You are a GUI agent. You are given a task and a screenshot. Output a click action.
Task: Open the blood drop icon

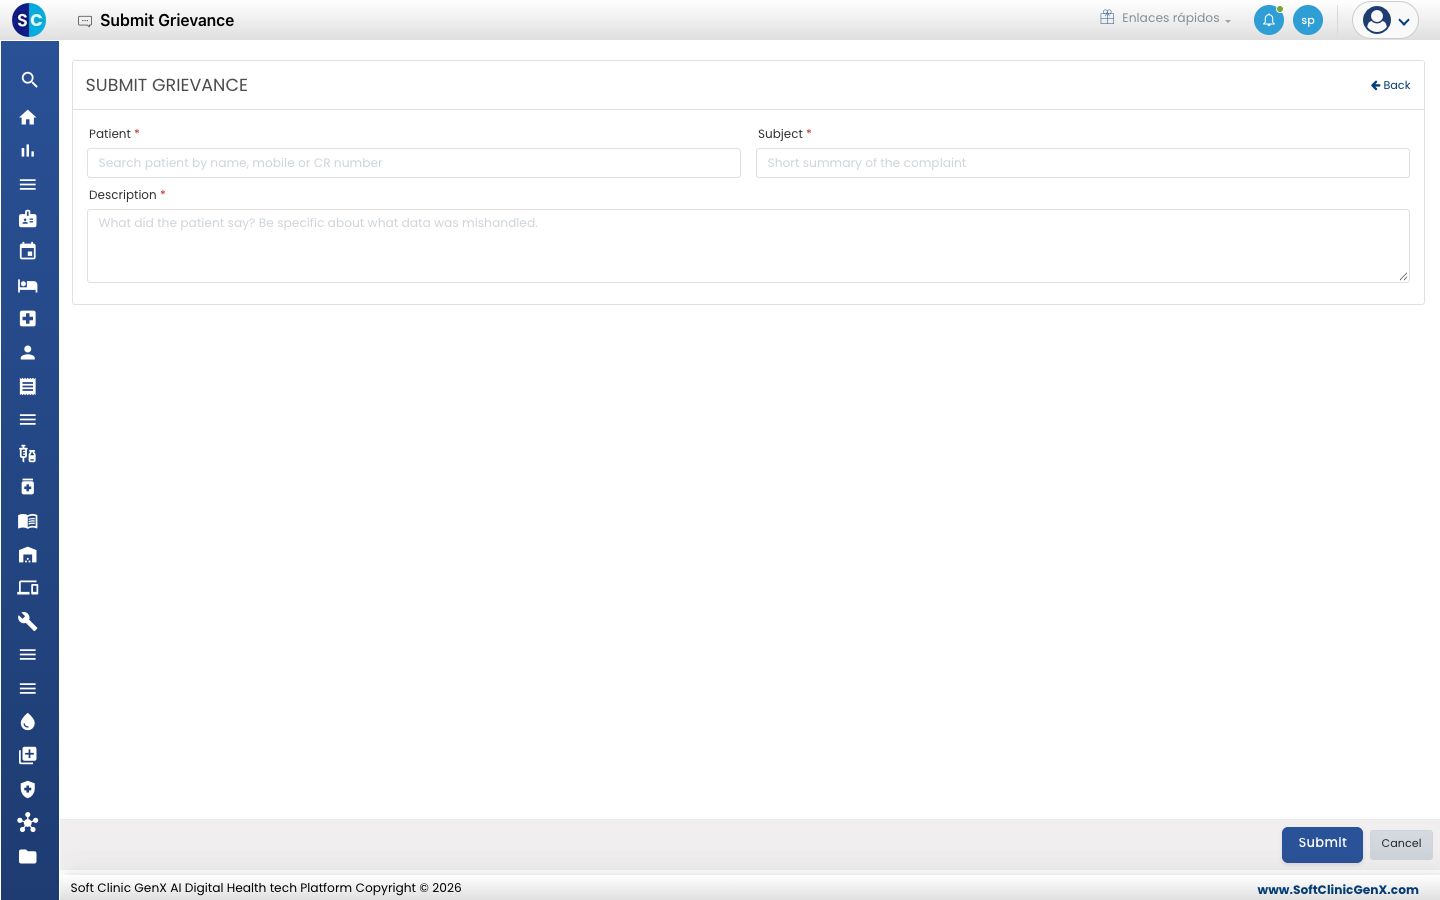[28, 722]
